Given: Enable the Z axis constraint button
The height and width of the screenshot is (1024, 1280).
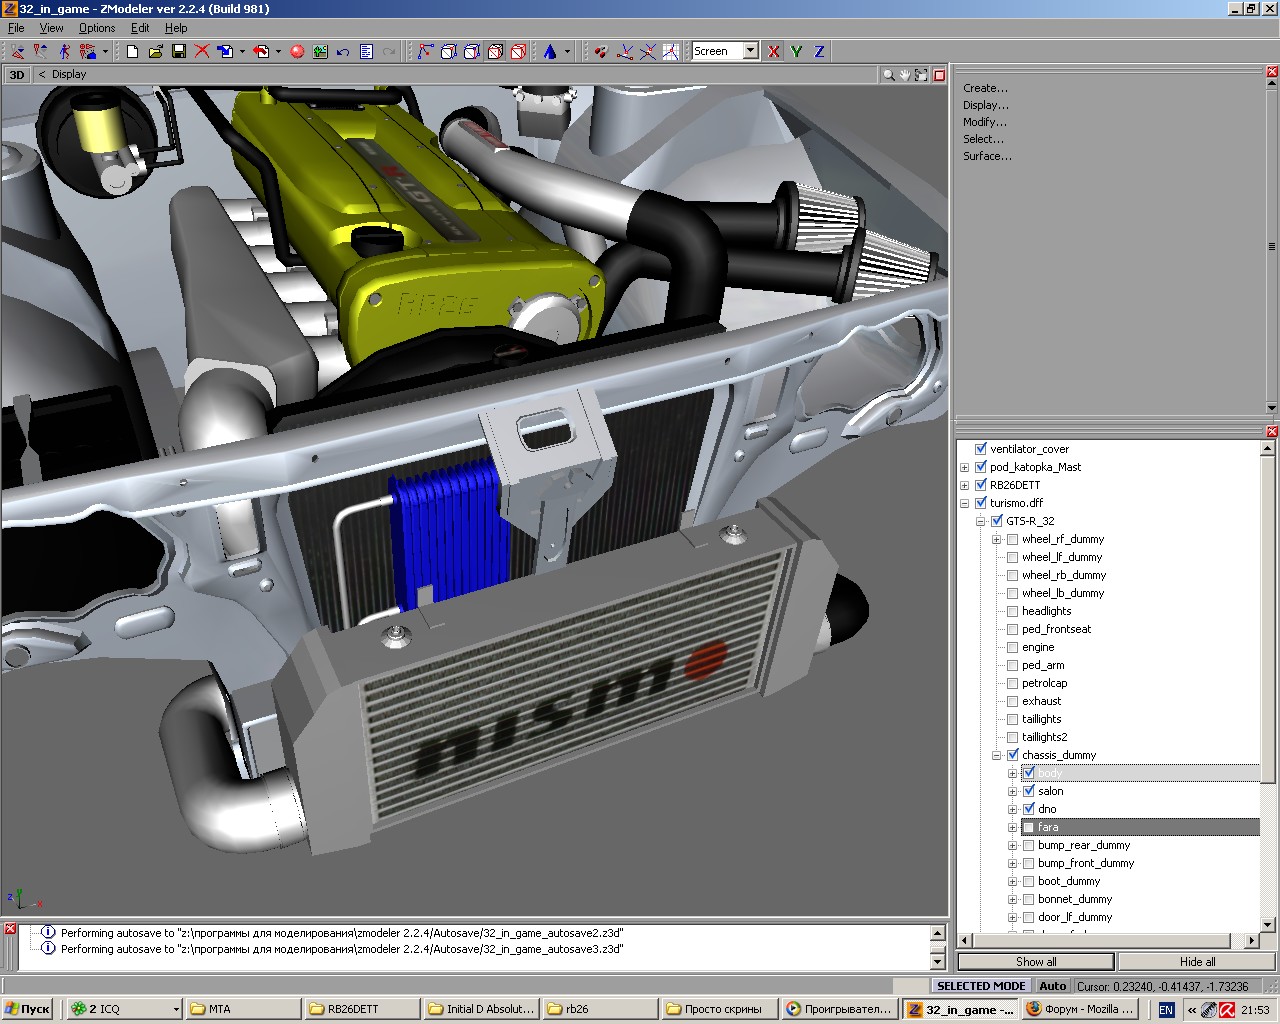Looking at the screenshot, I should (819, 51).
